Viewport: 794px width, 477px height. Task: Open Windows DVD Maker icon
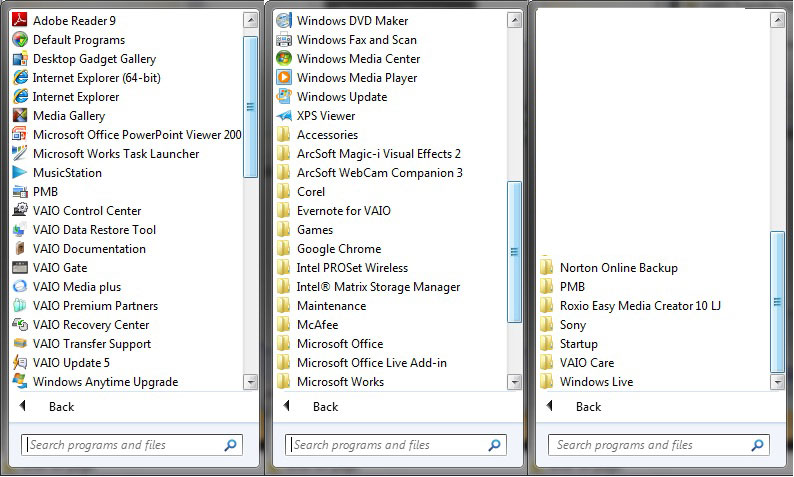284,20
